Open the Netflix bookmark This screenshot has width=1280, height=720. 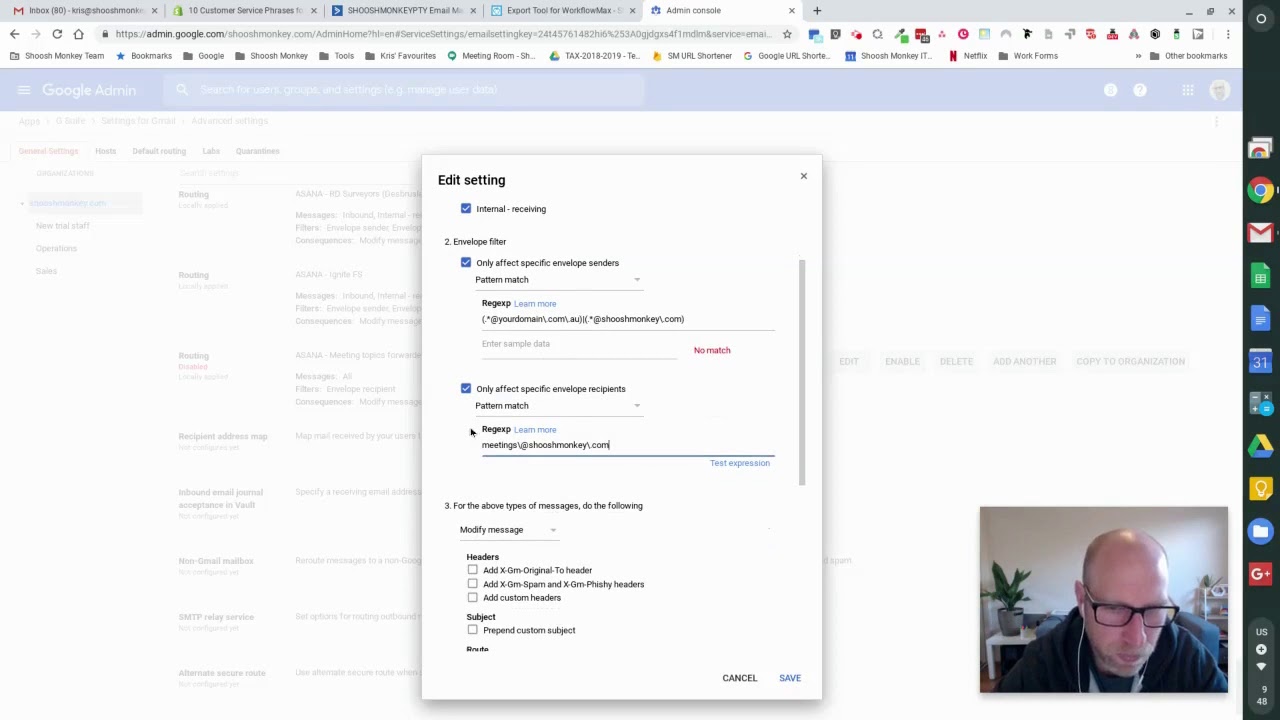(968, 56)
